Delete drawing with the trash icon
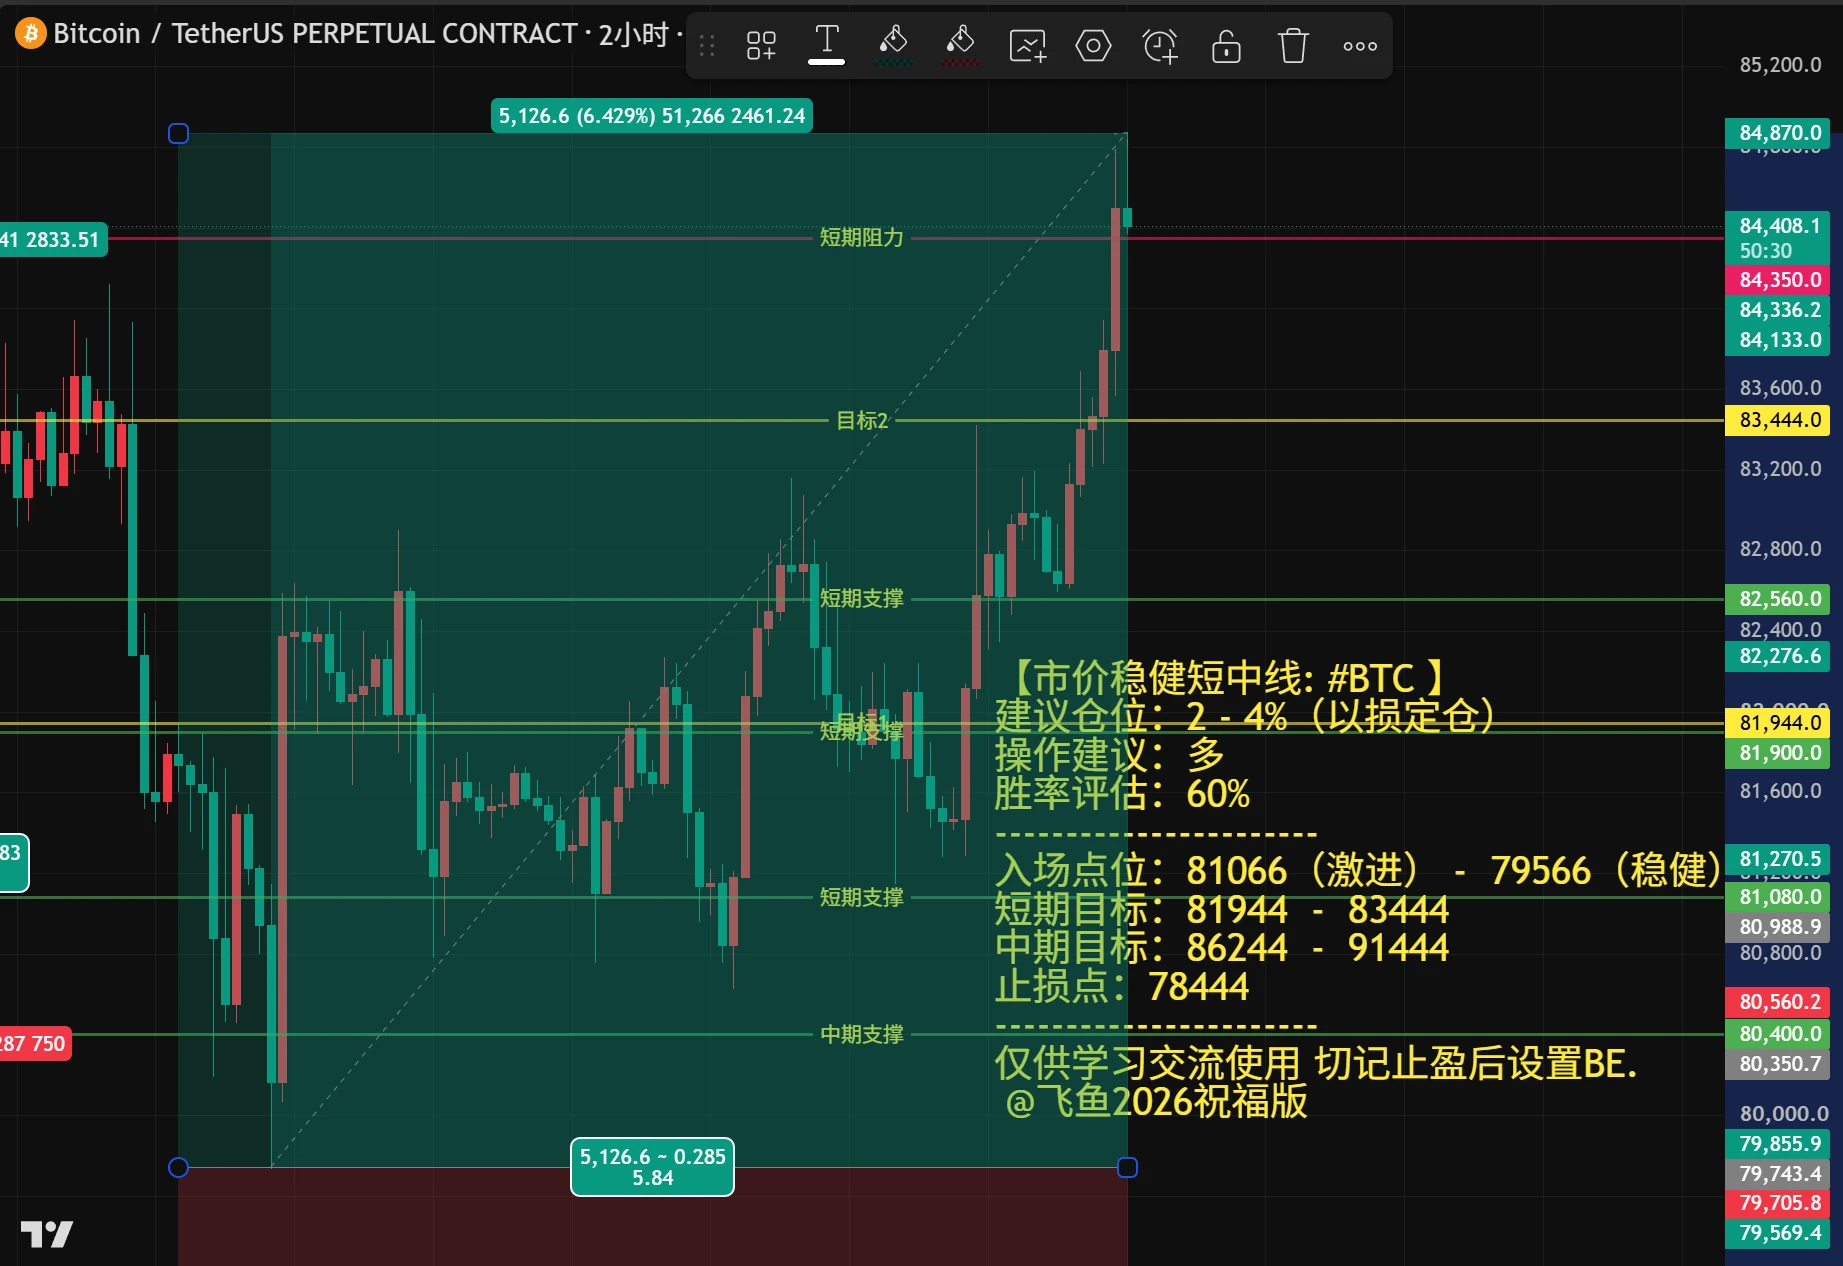The image size is (1843, 1266). (x=1293, y=45)
